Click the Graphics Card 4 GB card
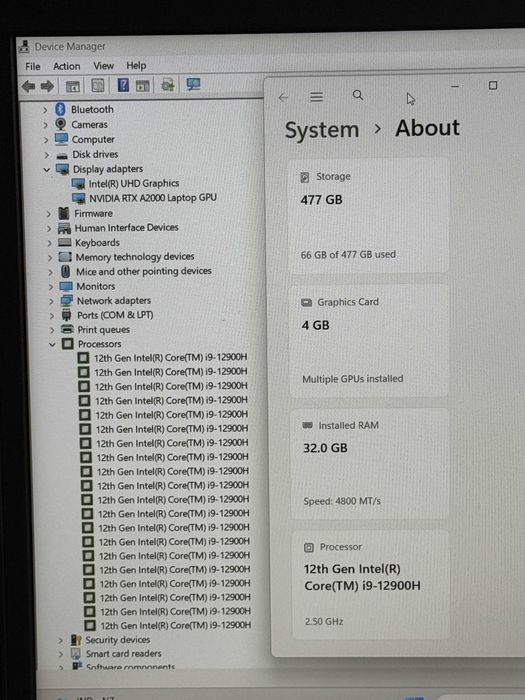The image size is (525, 700). tap(369, 340)
